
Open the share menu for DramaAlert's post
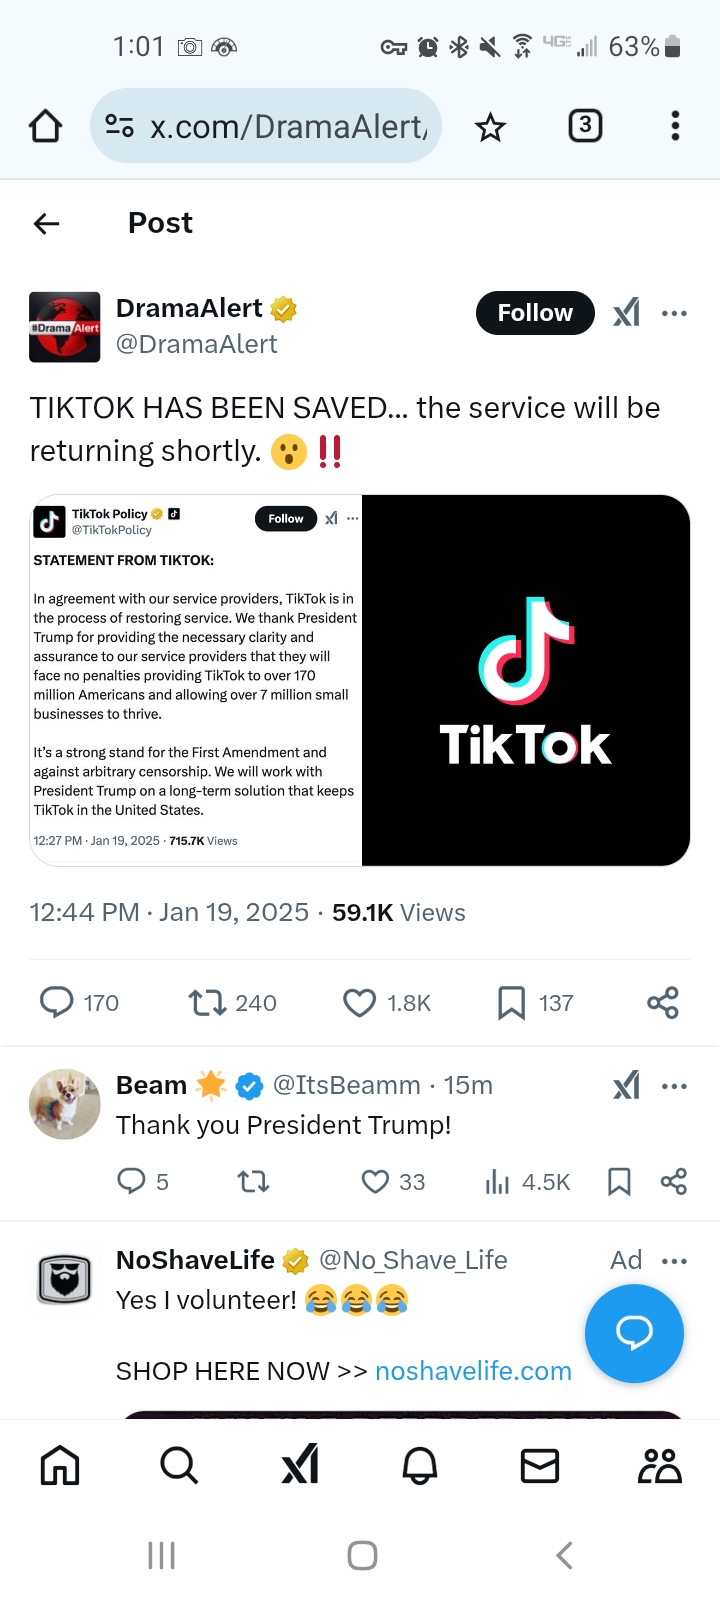pos(662,1002)
